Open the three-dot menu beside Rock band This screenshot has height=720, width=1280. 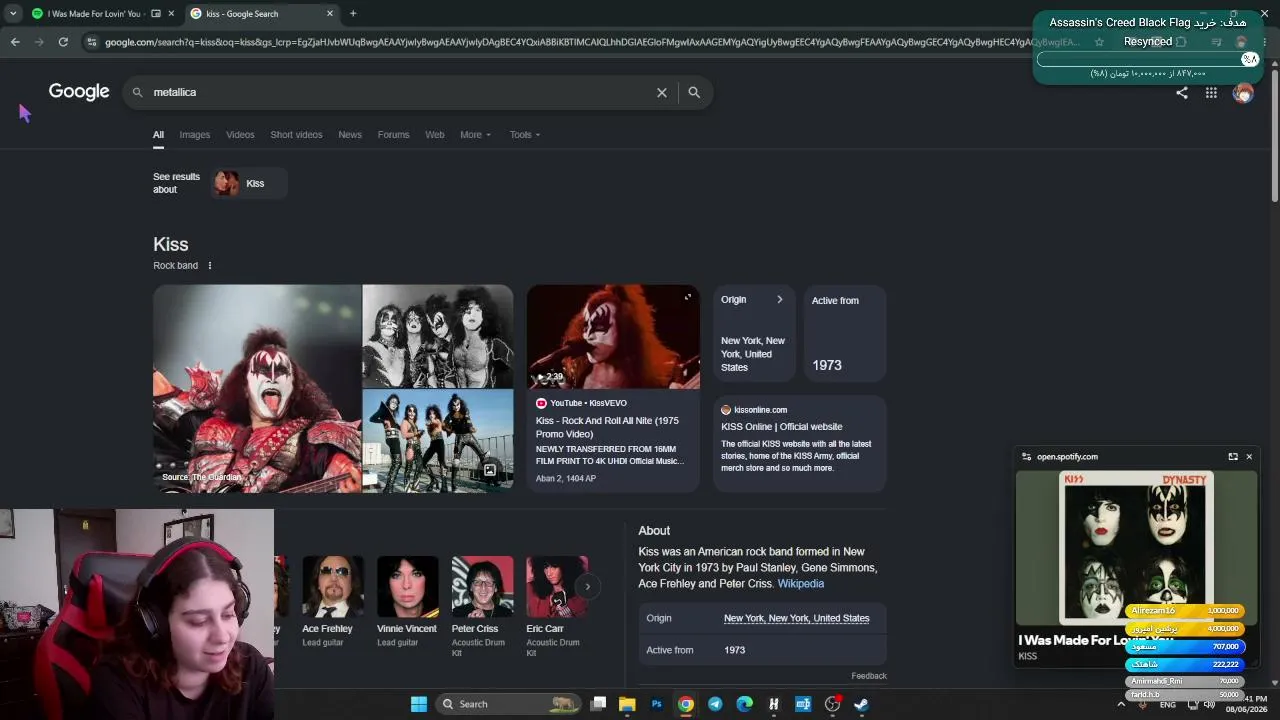point(209,266)
